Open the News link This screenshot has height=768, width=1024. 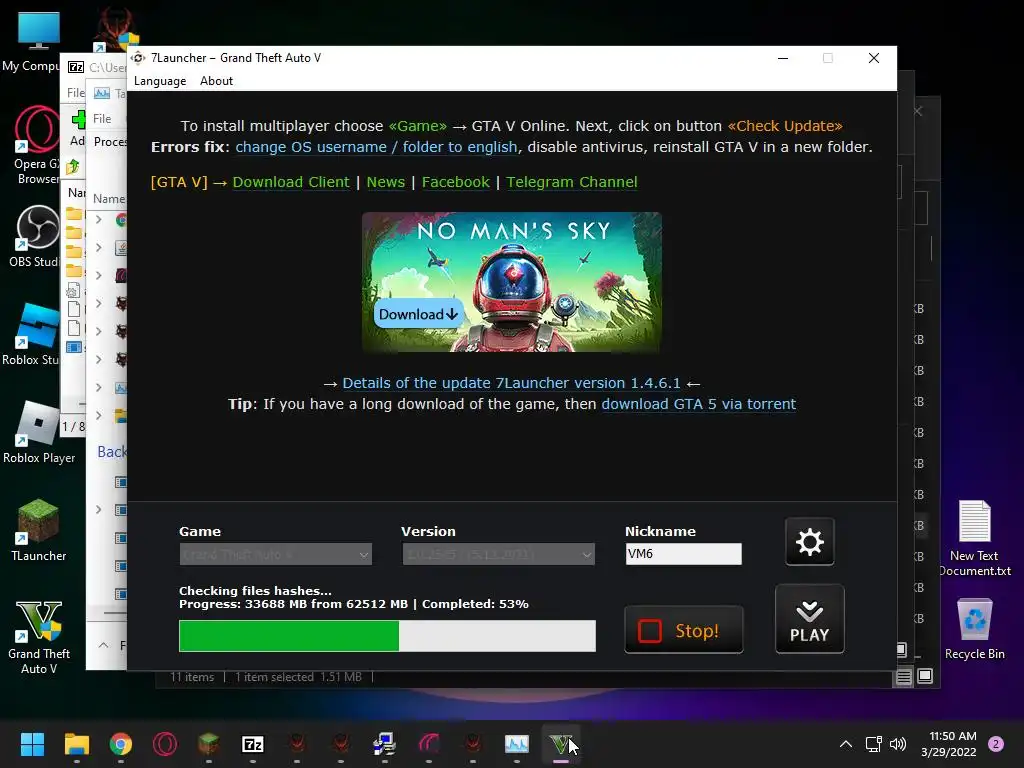pyautogui.click(x=385, y=182)
